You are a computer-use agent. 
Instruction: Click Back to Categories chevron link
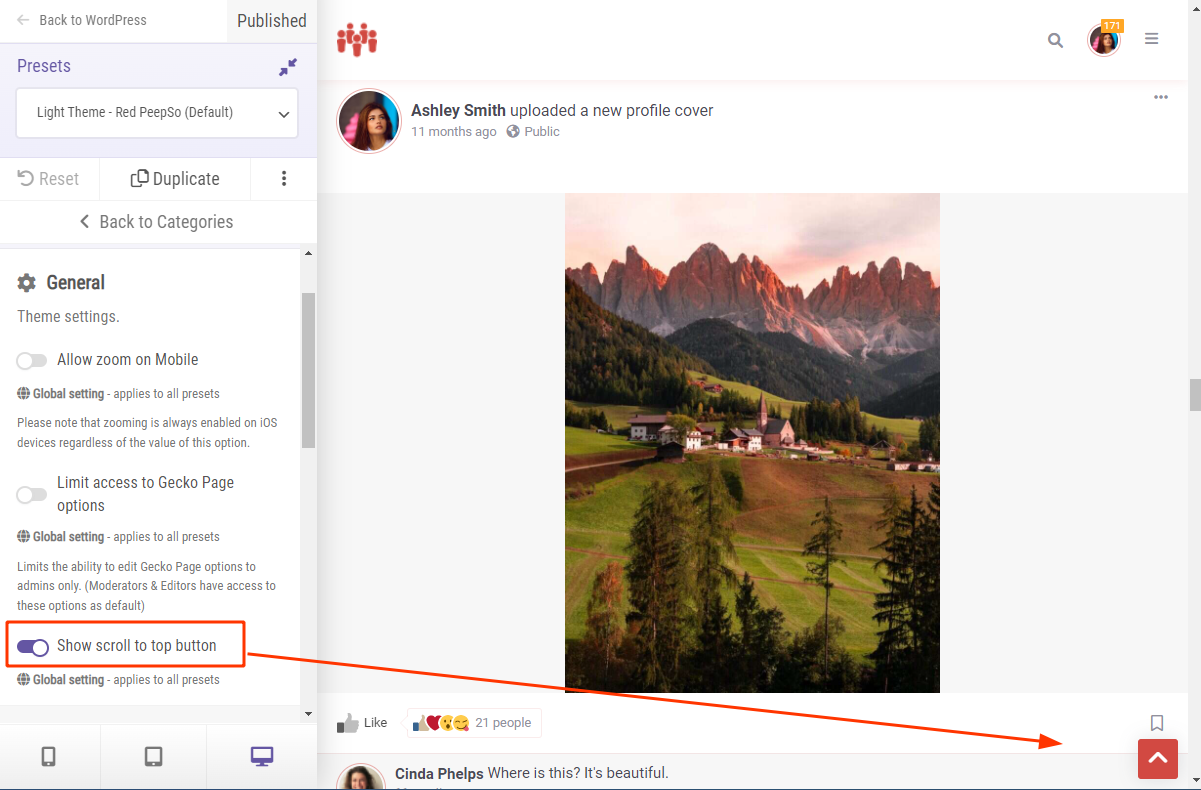157,222
